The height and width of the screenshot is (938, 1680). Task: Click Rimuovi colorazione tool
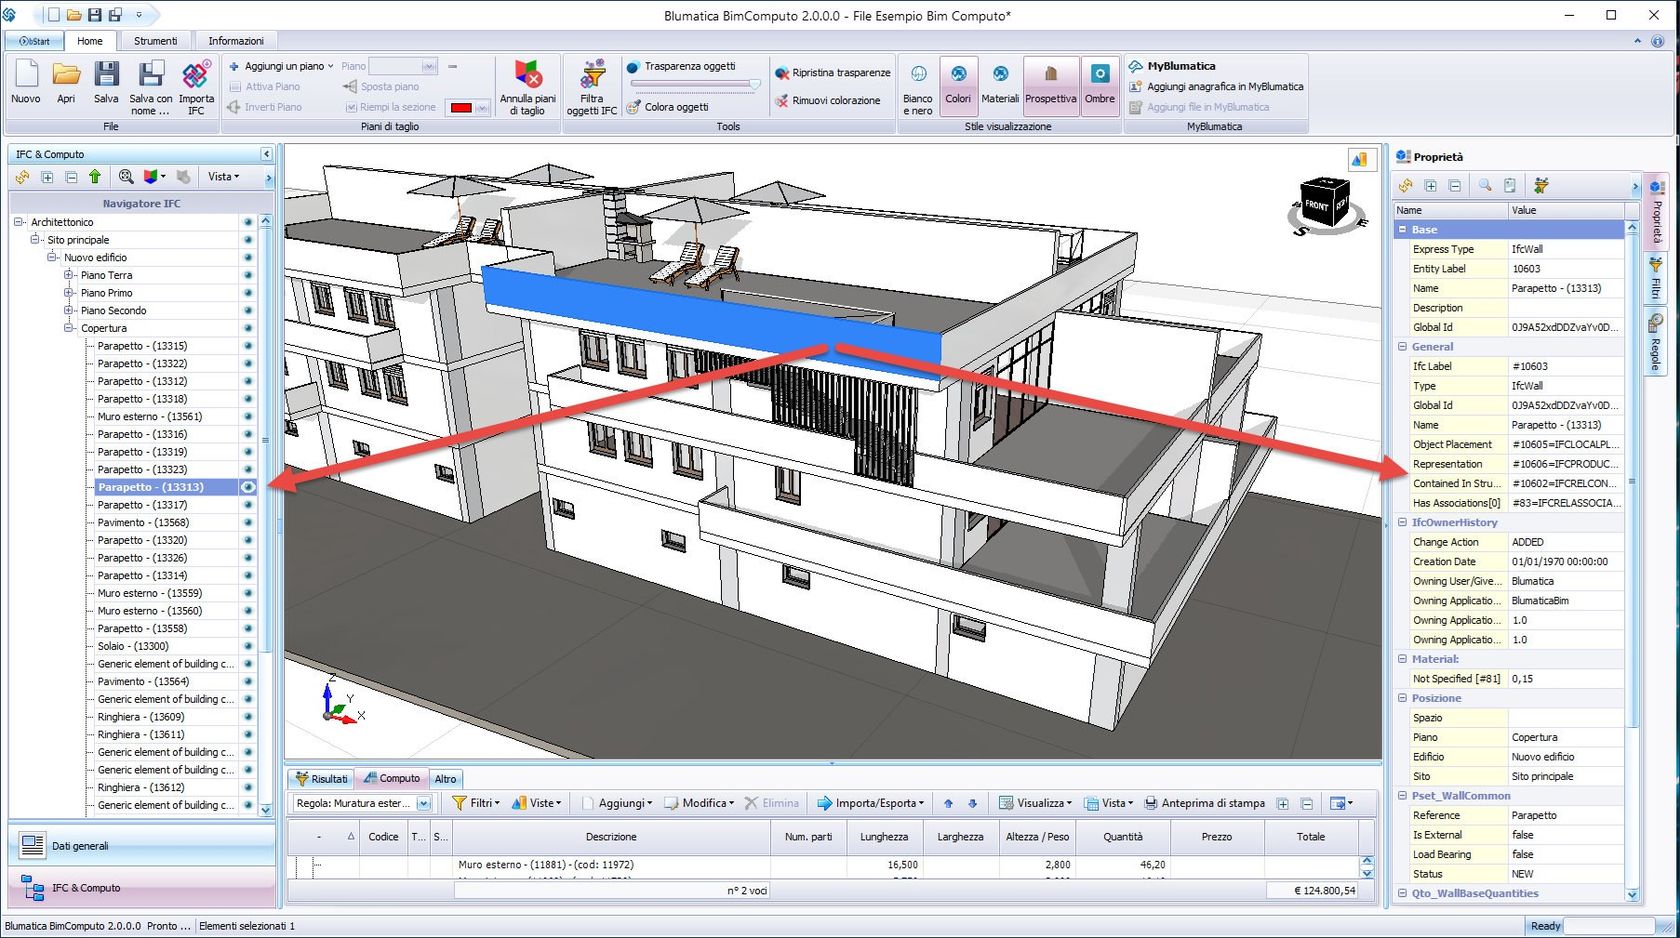click(826, 100)
